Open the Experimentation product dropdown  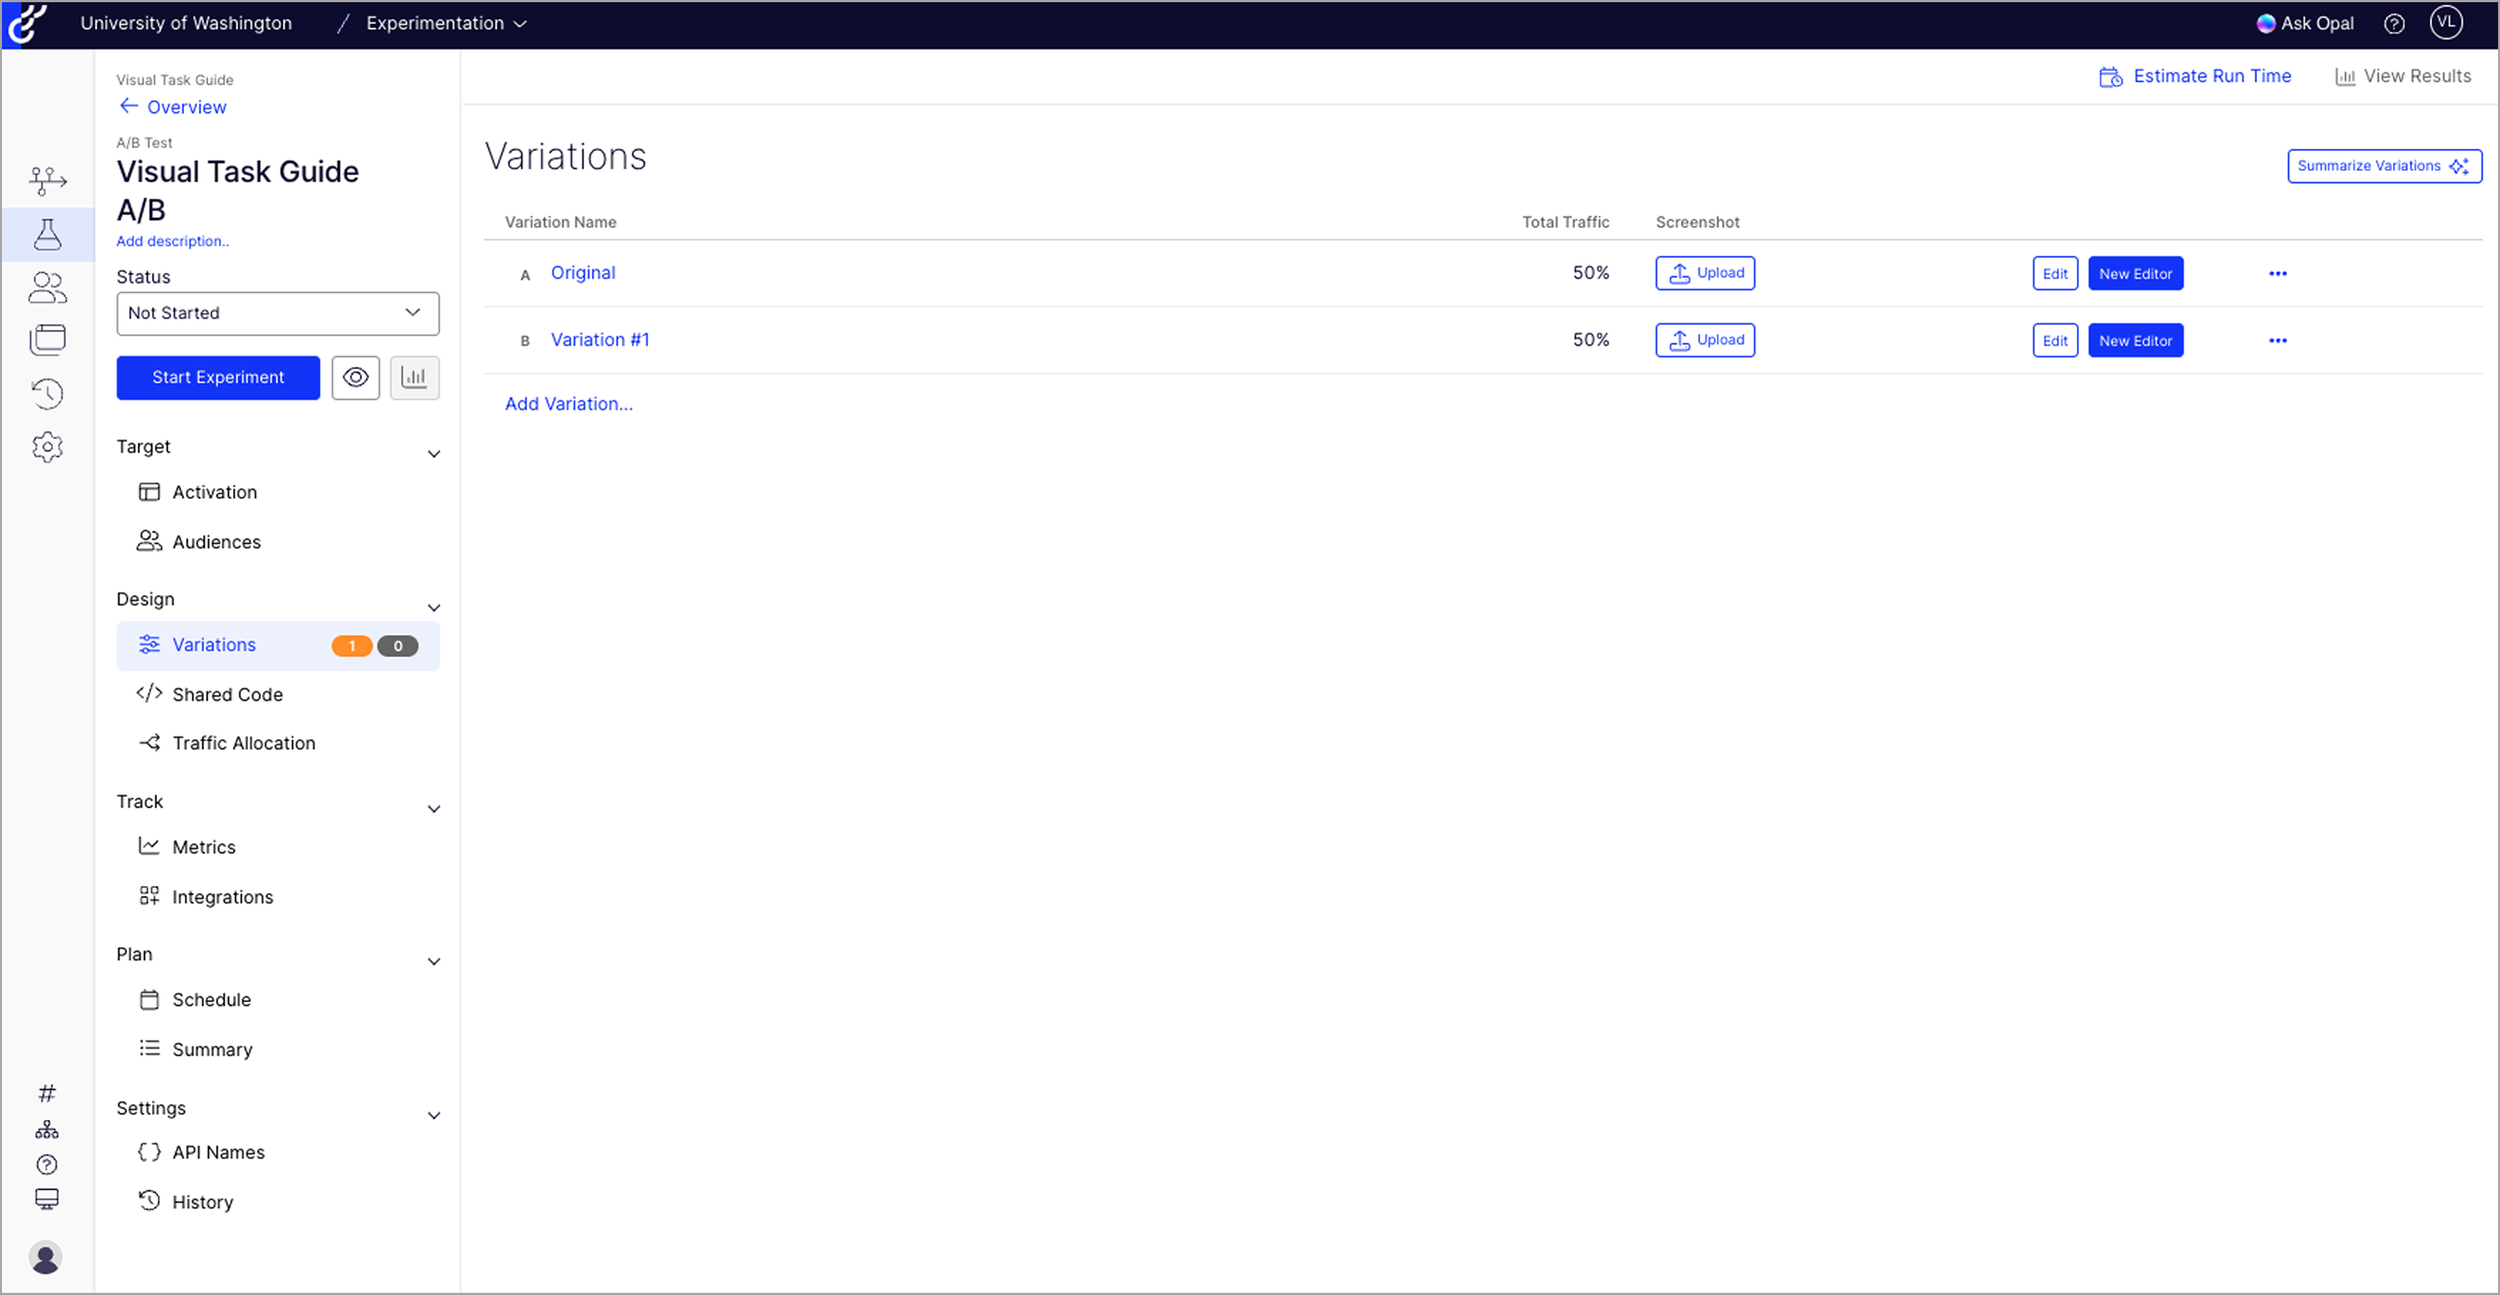click(x=445, y=23)
